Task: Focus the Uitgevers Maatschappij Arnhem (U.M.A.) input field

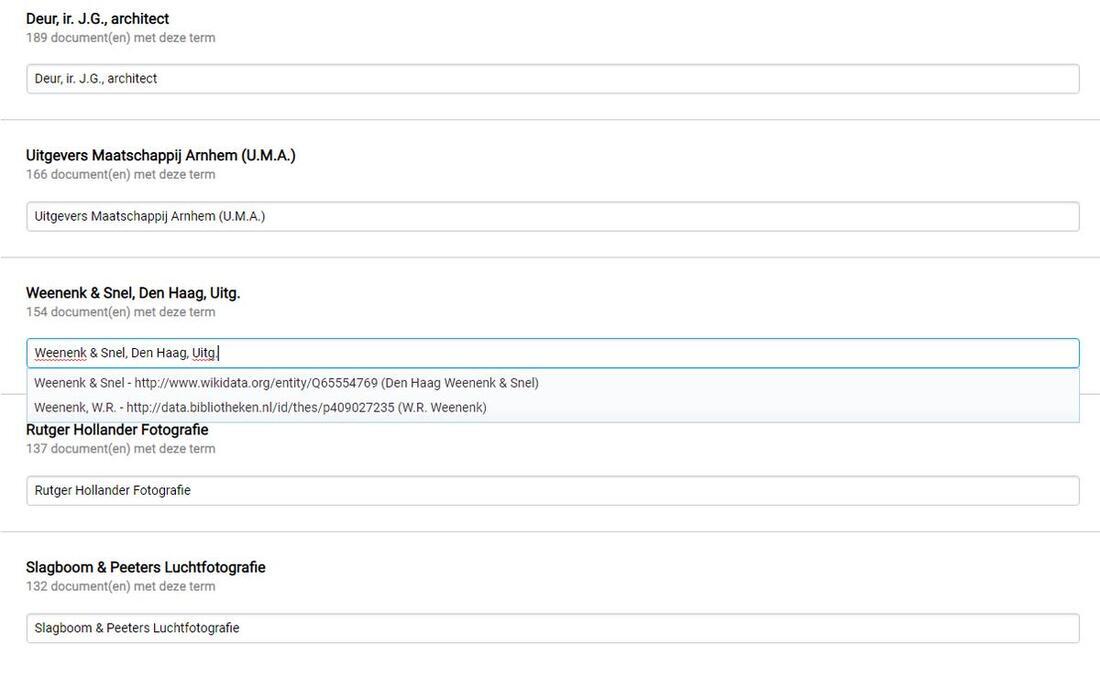Action: coord(553,216)
